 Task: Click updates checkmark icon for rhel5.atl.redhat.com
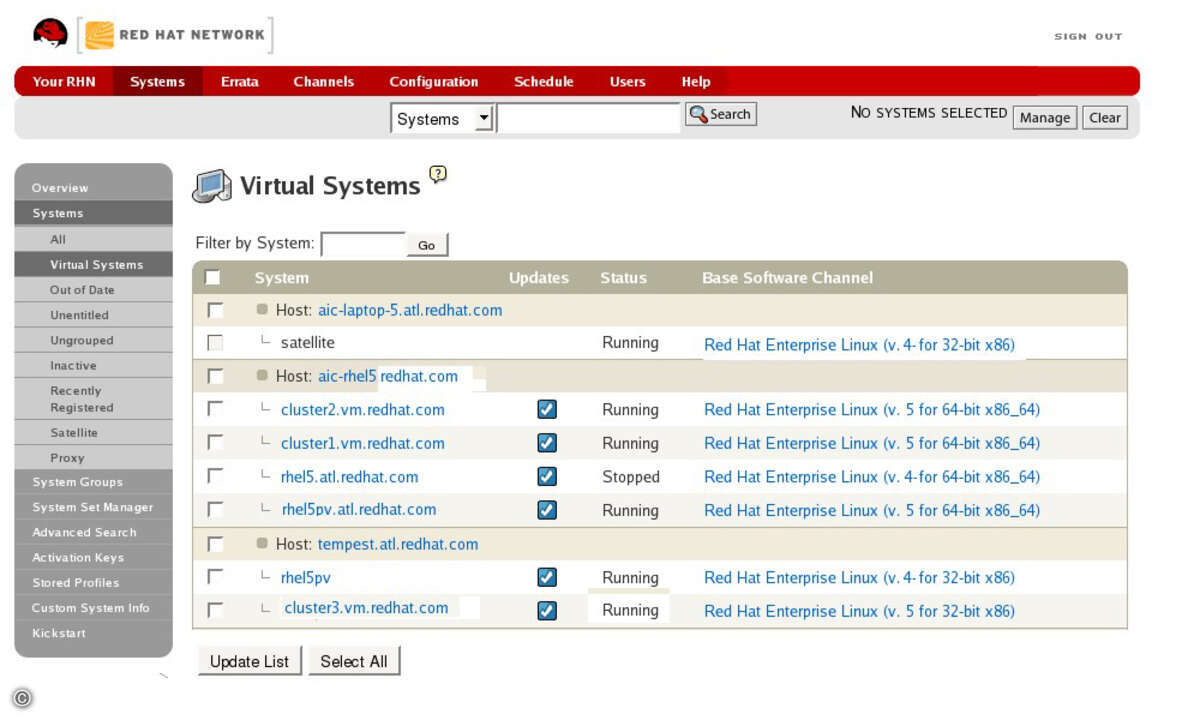[x=547, y=476]
